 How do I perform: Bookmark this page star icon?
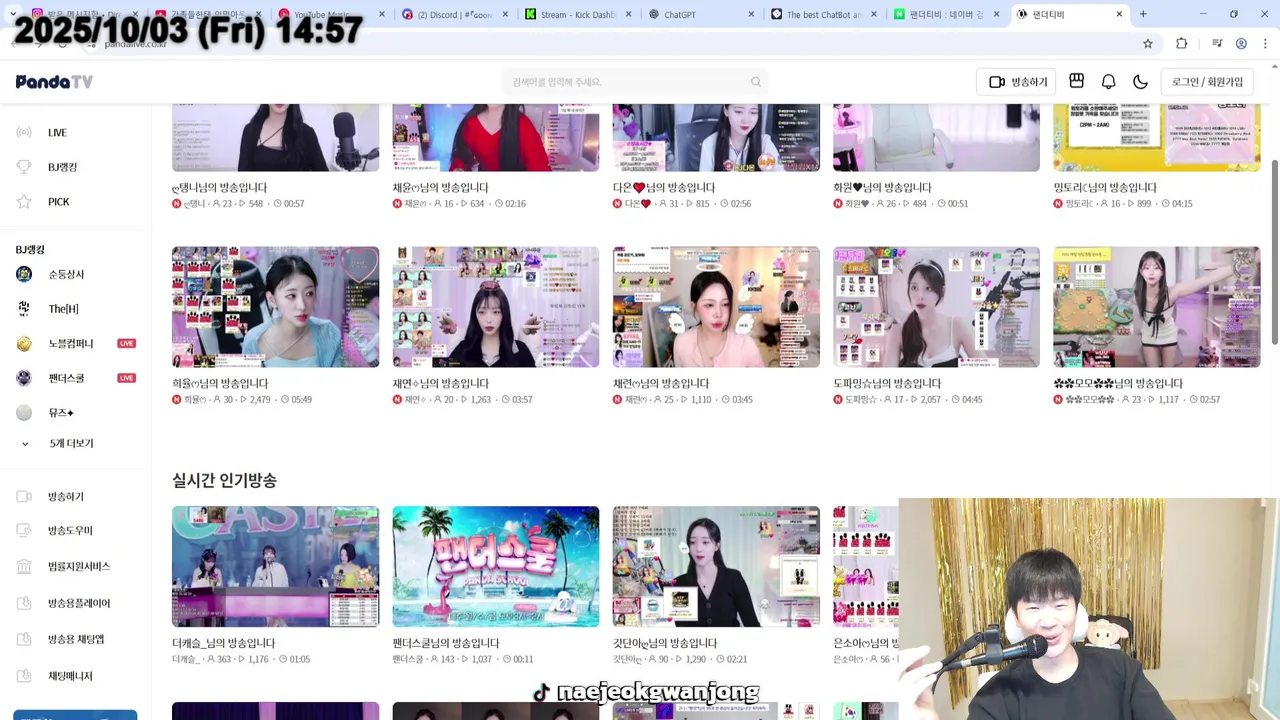coord(1148,44)
